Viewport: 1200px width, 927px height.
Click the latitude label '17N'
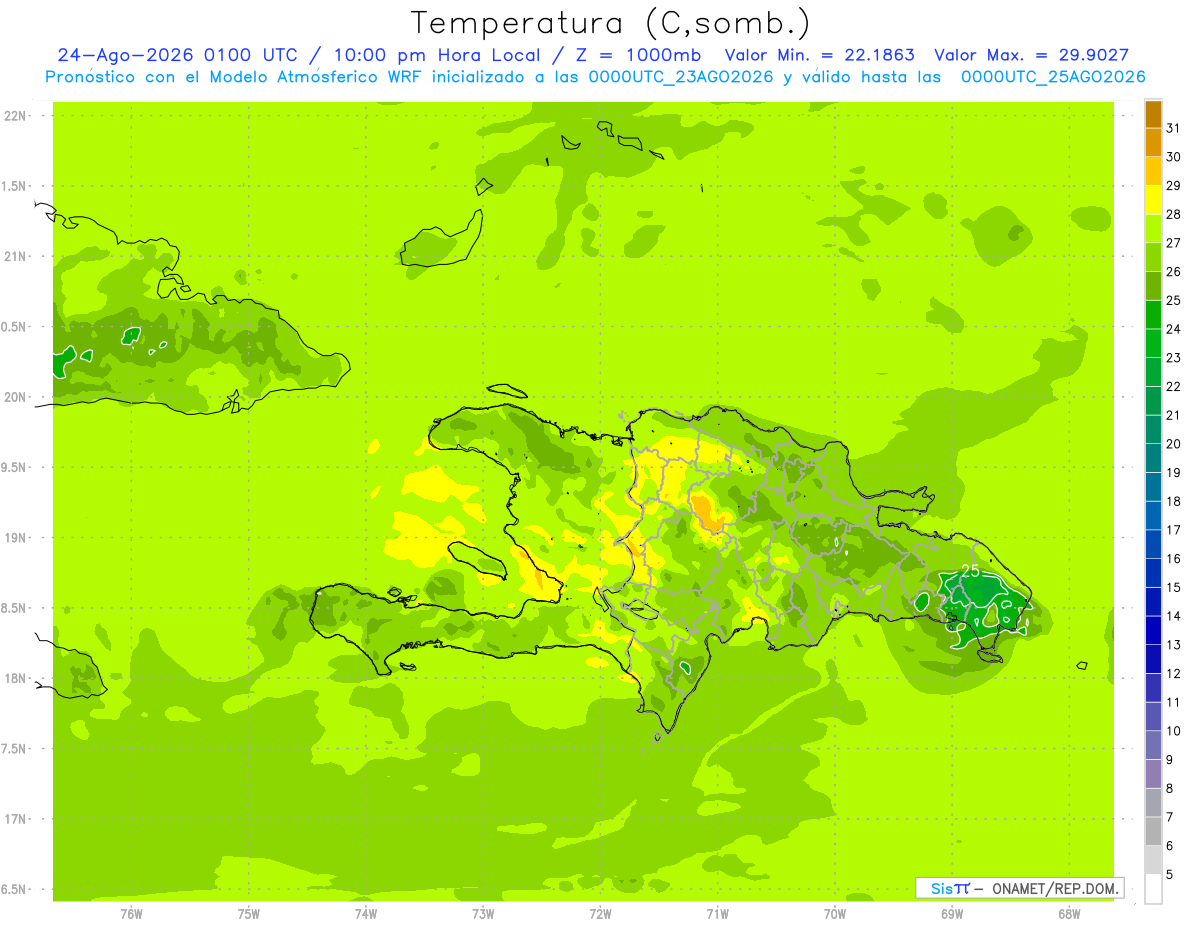point(15,820)
